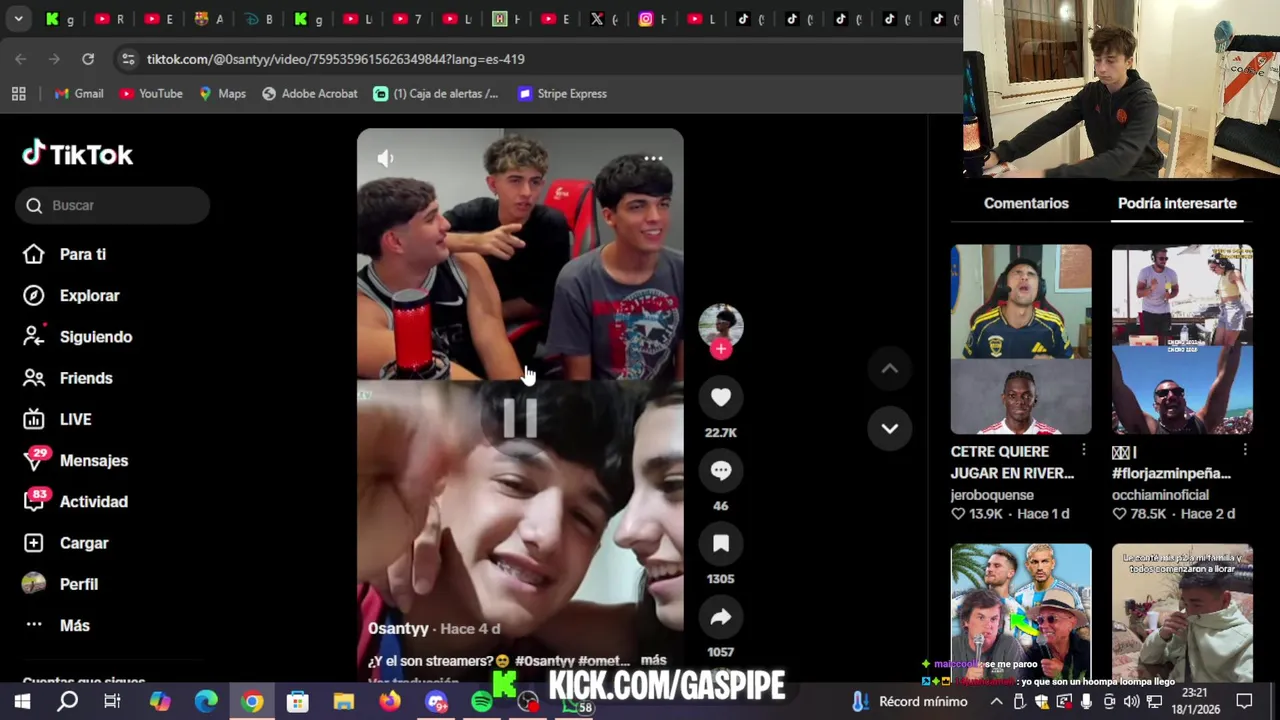Go to the previous video with up chevron
This screenshot has width=1280, height=720.
click(889, 369)
